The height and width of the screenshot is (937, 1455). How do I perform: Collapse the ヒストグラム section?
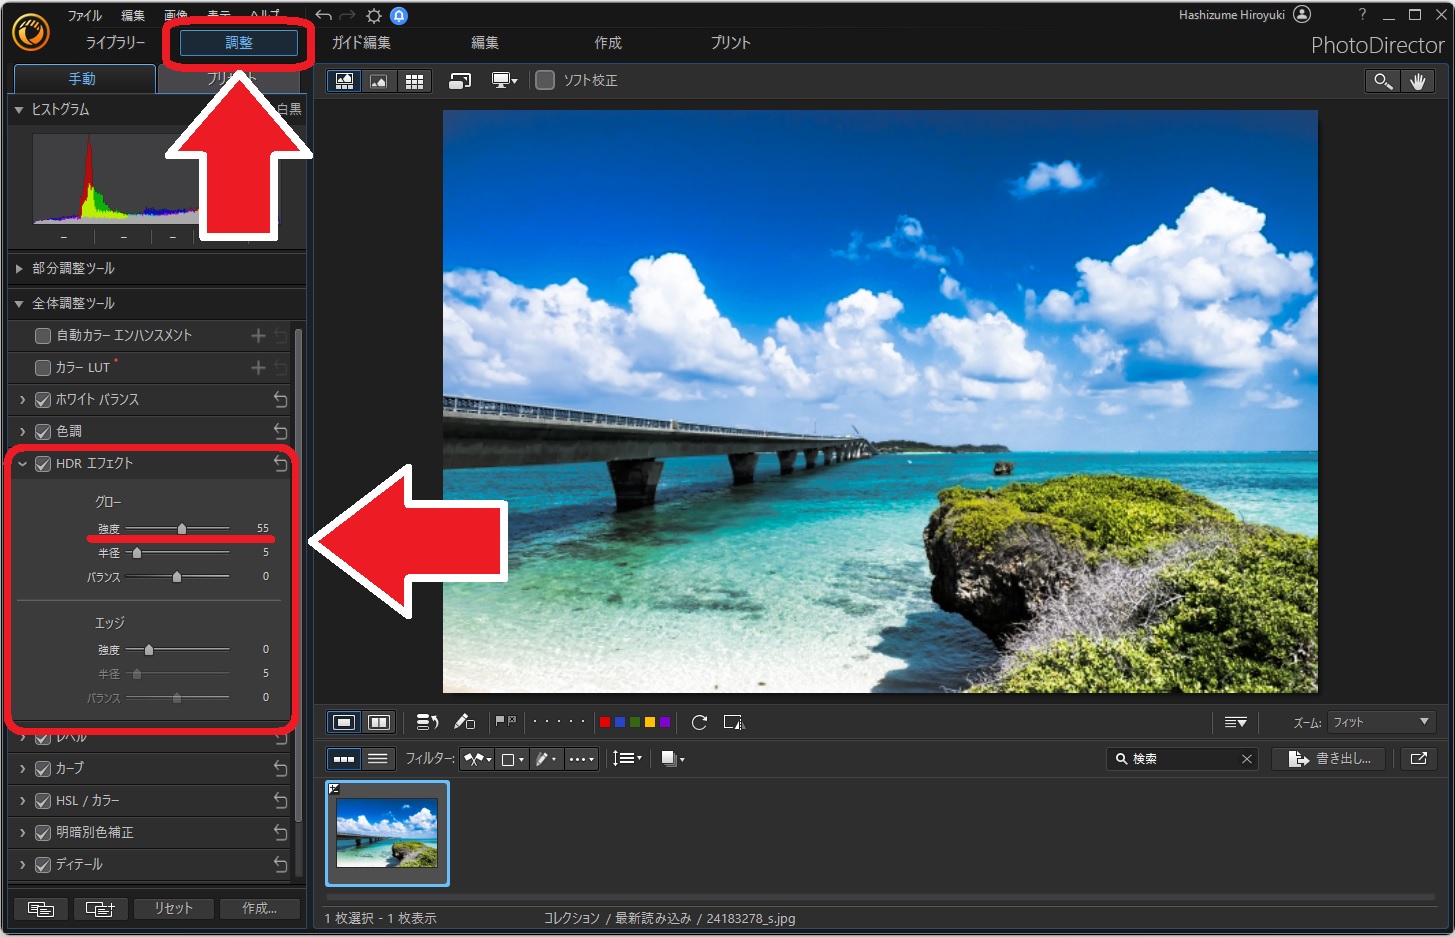coord(19,110)
